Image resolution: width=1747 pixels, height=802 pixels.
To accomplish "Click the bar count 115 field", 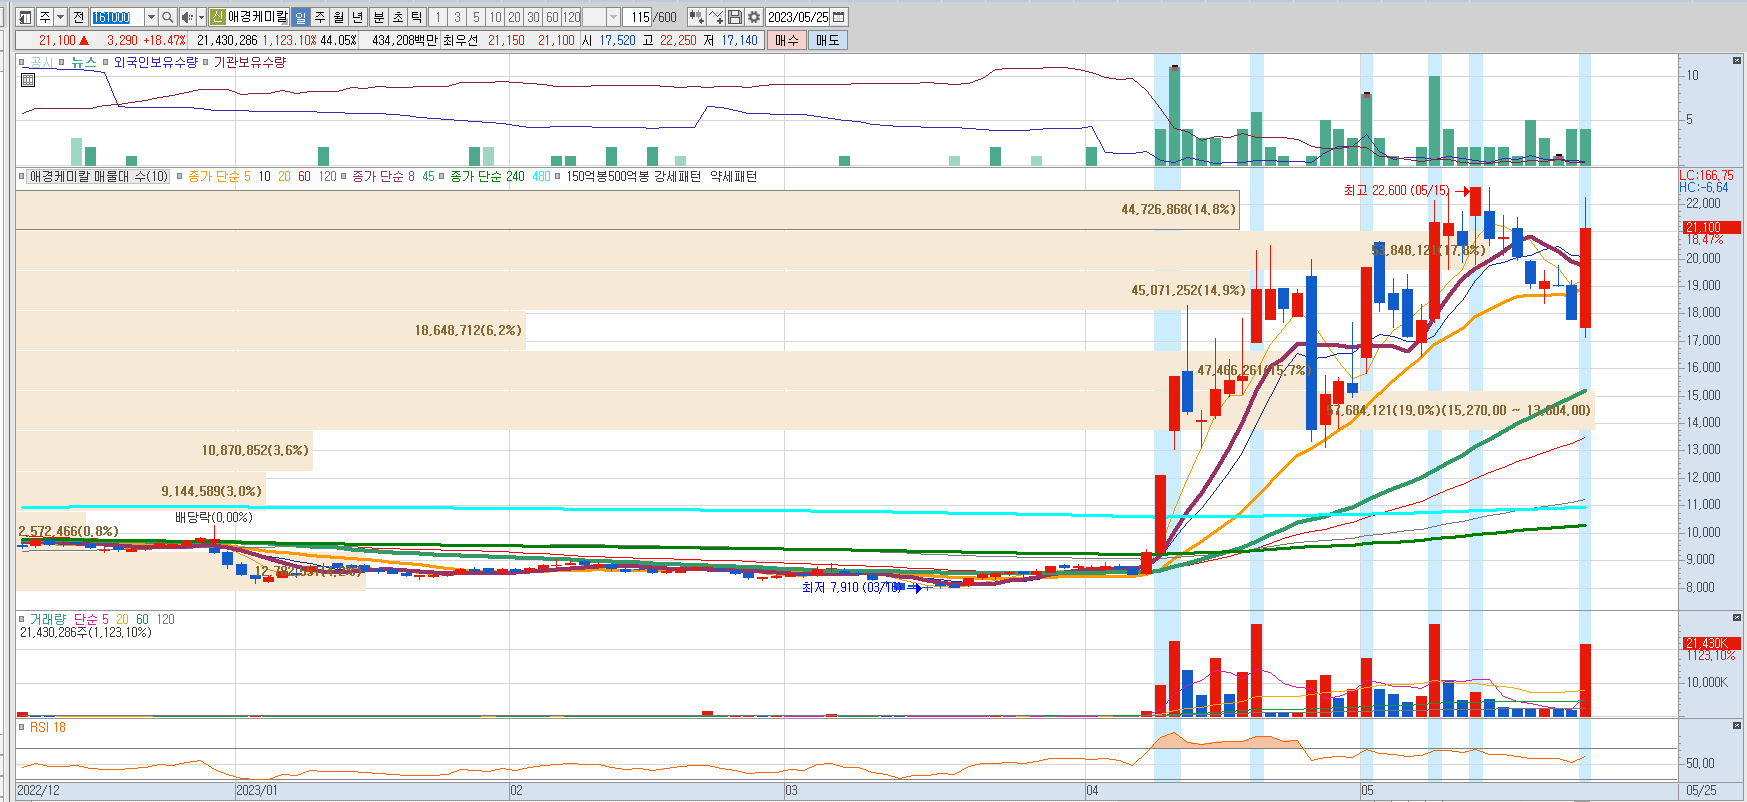I will [637, 17].
